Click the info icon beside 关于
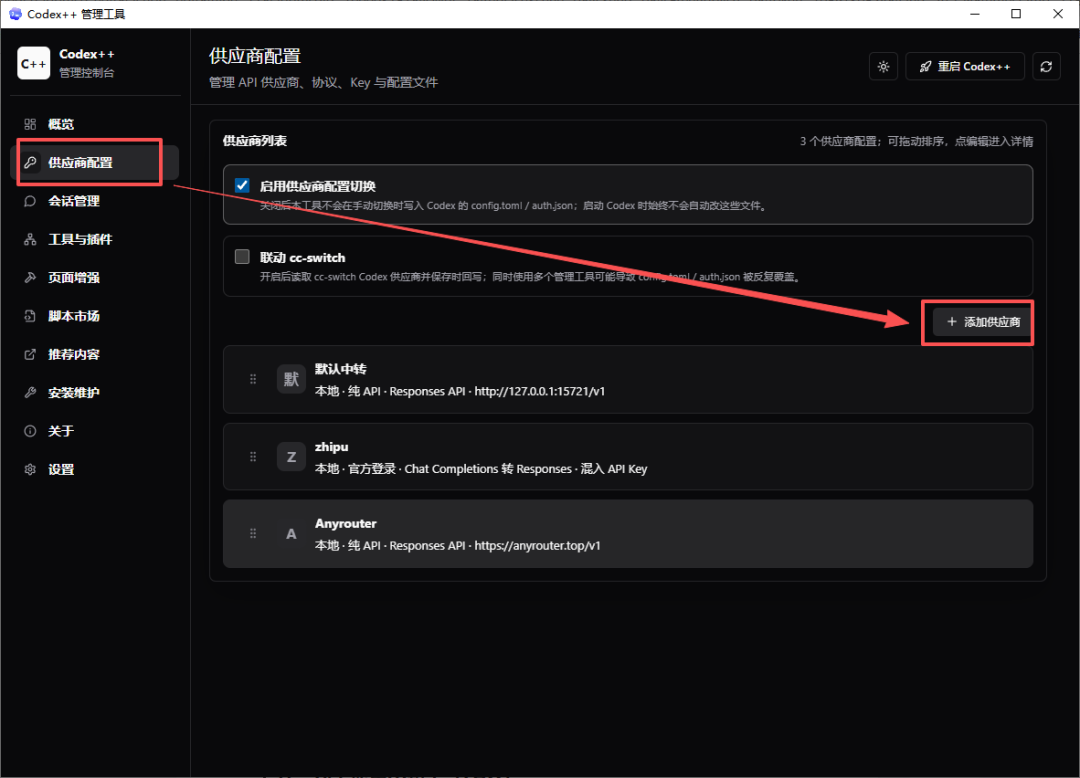The image size is (1080, 778). (30, 431)
